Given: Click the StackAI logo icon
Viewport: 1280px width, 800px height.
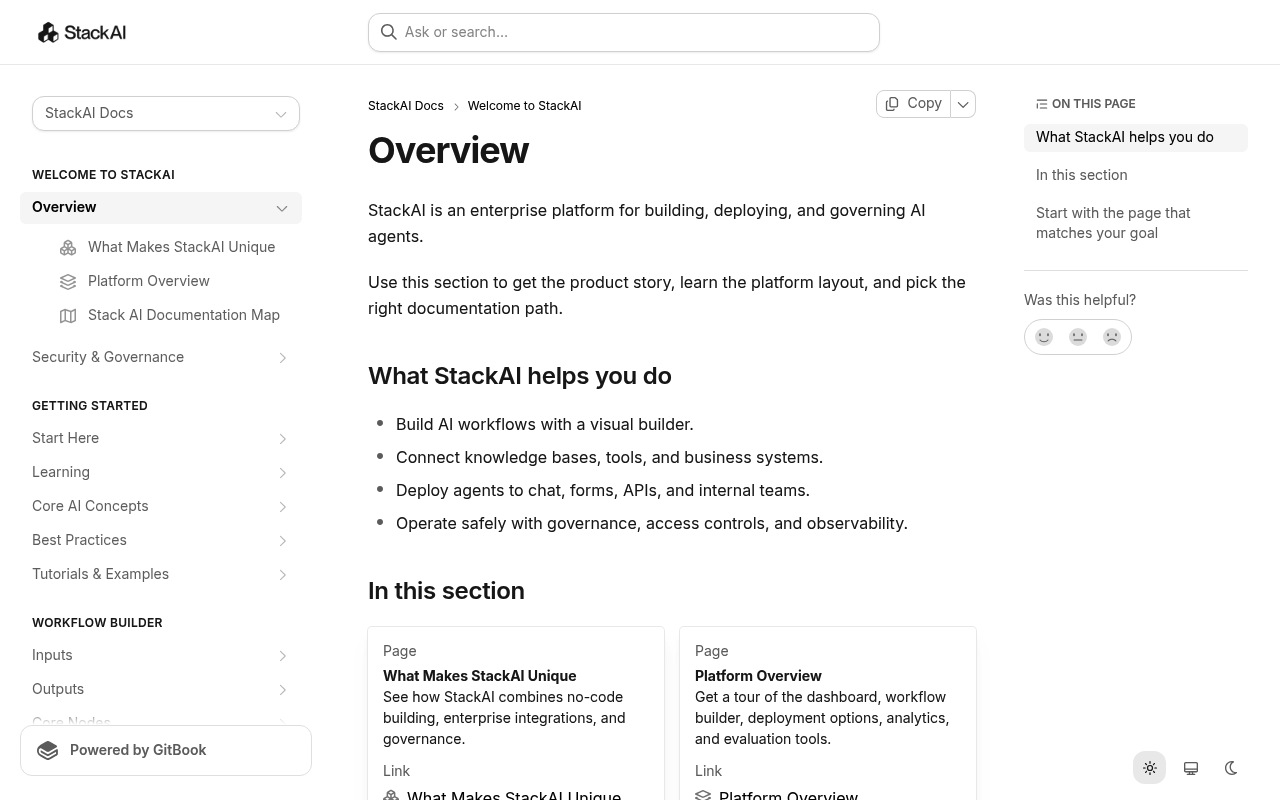Looking at the screenshot, I should tap(48, 33).
